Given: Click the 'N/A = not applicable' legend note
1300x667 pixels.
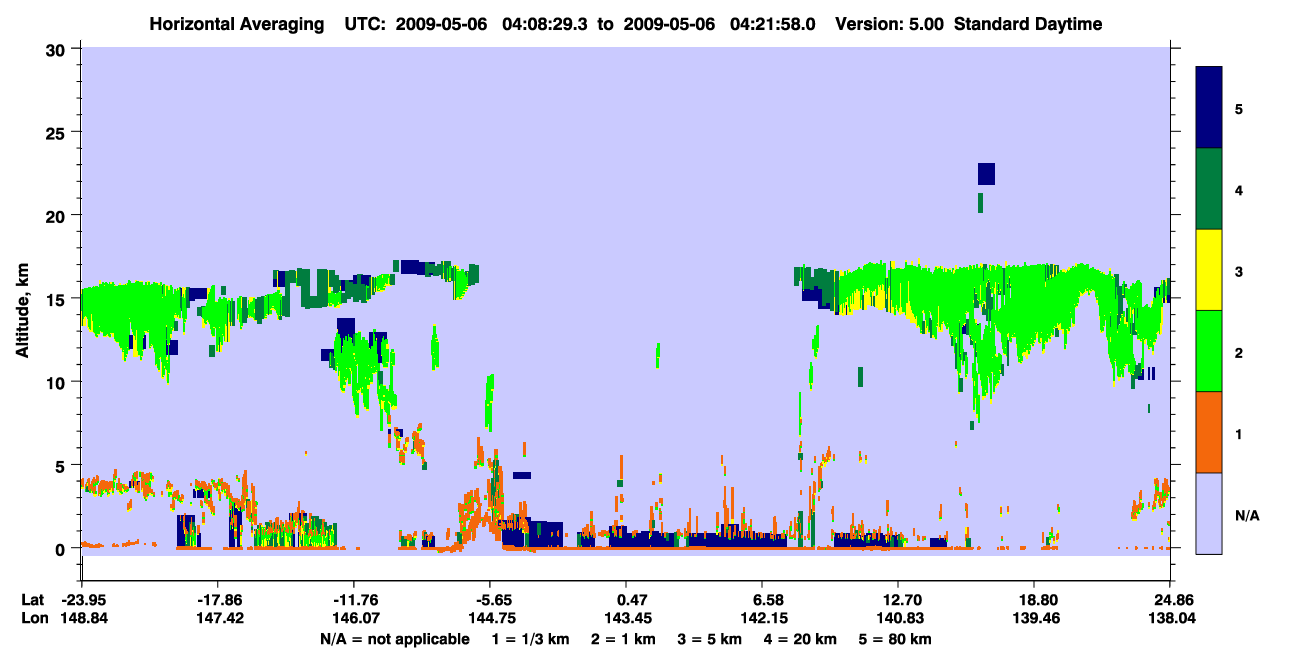Looking at the screenshot, I should [394, 639].
